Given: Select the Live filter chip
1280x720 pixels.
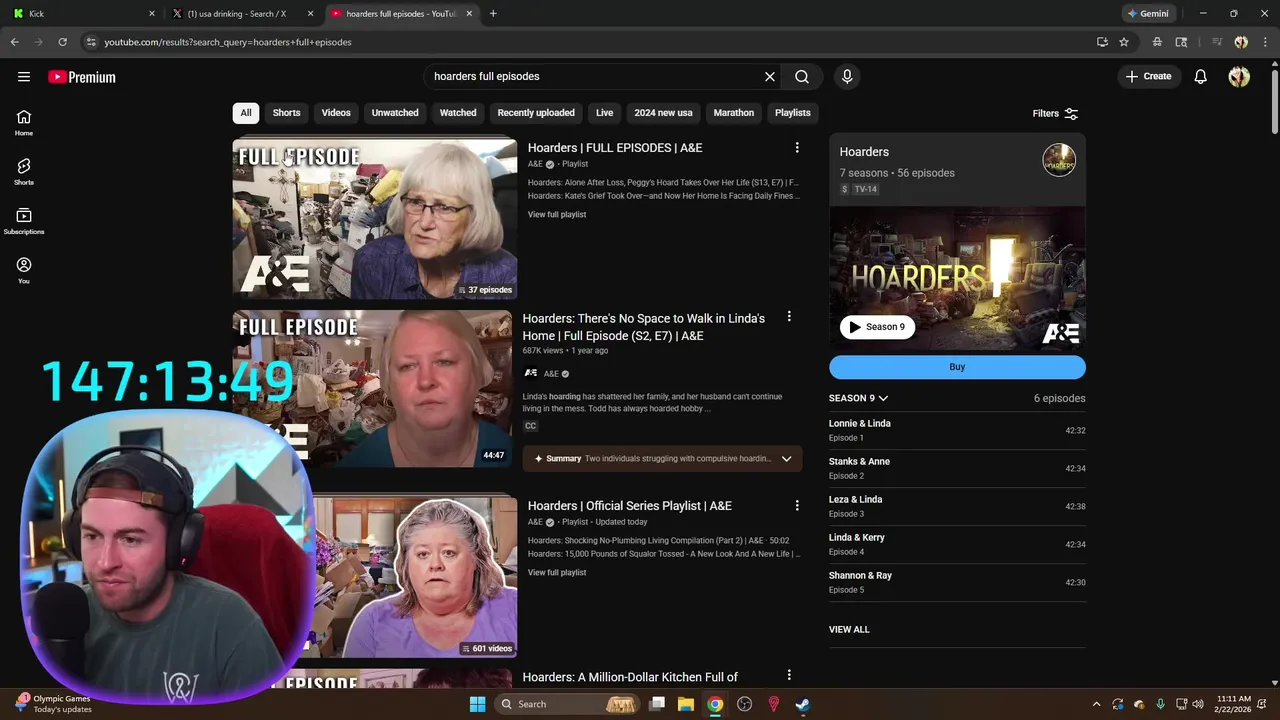Looking at the screenshot, I should click(605, 113).
